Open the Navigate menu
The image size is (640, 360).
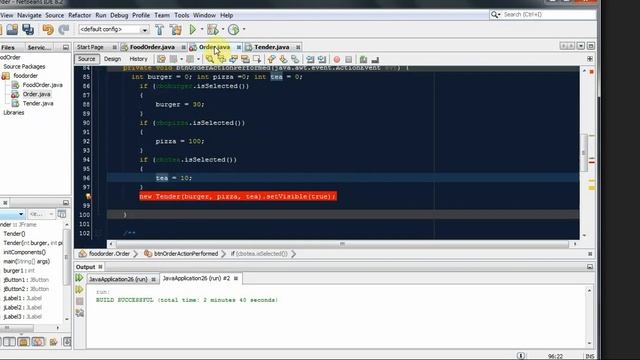pyautogui.click(x=29, y=15)
